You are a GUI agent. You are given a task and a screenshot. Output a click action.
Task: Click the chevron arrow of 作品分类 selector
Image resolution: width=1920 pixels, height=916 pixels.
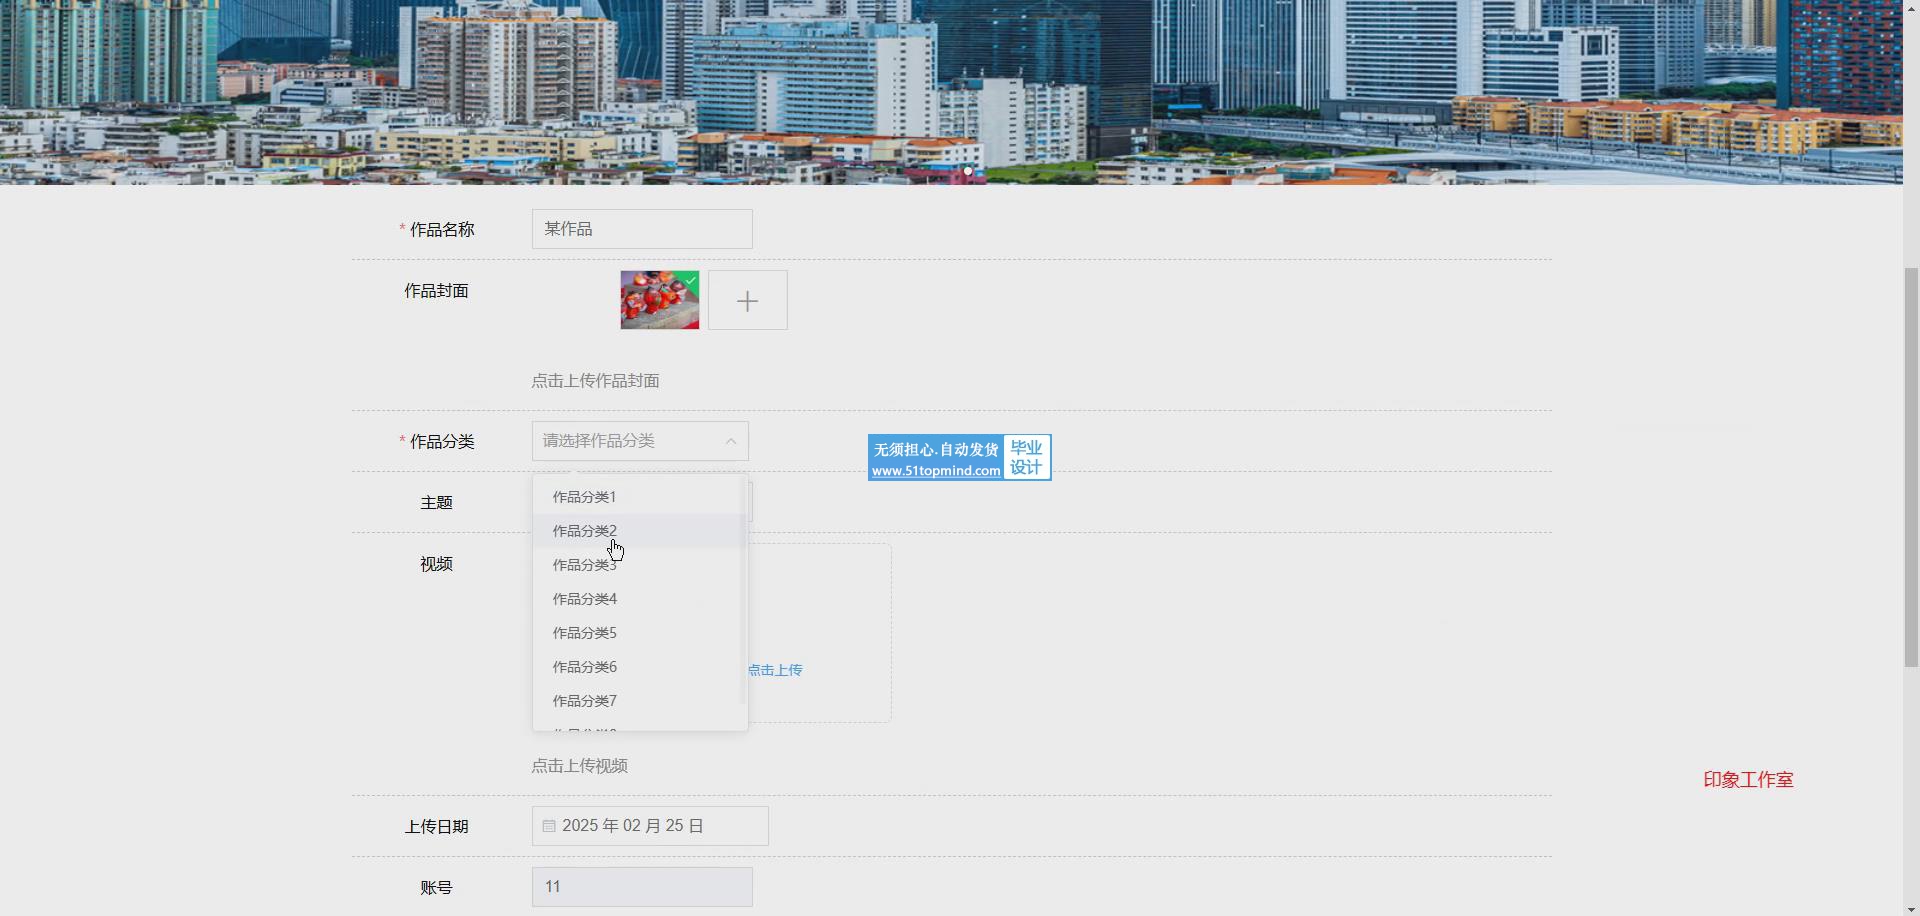731,441
